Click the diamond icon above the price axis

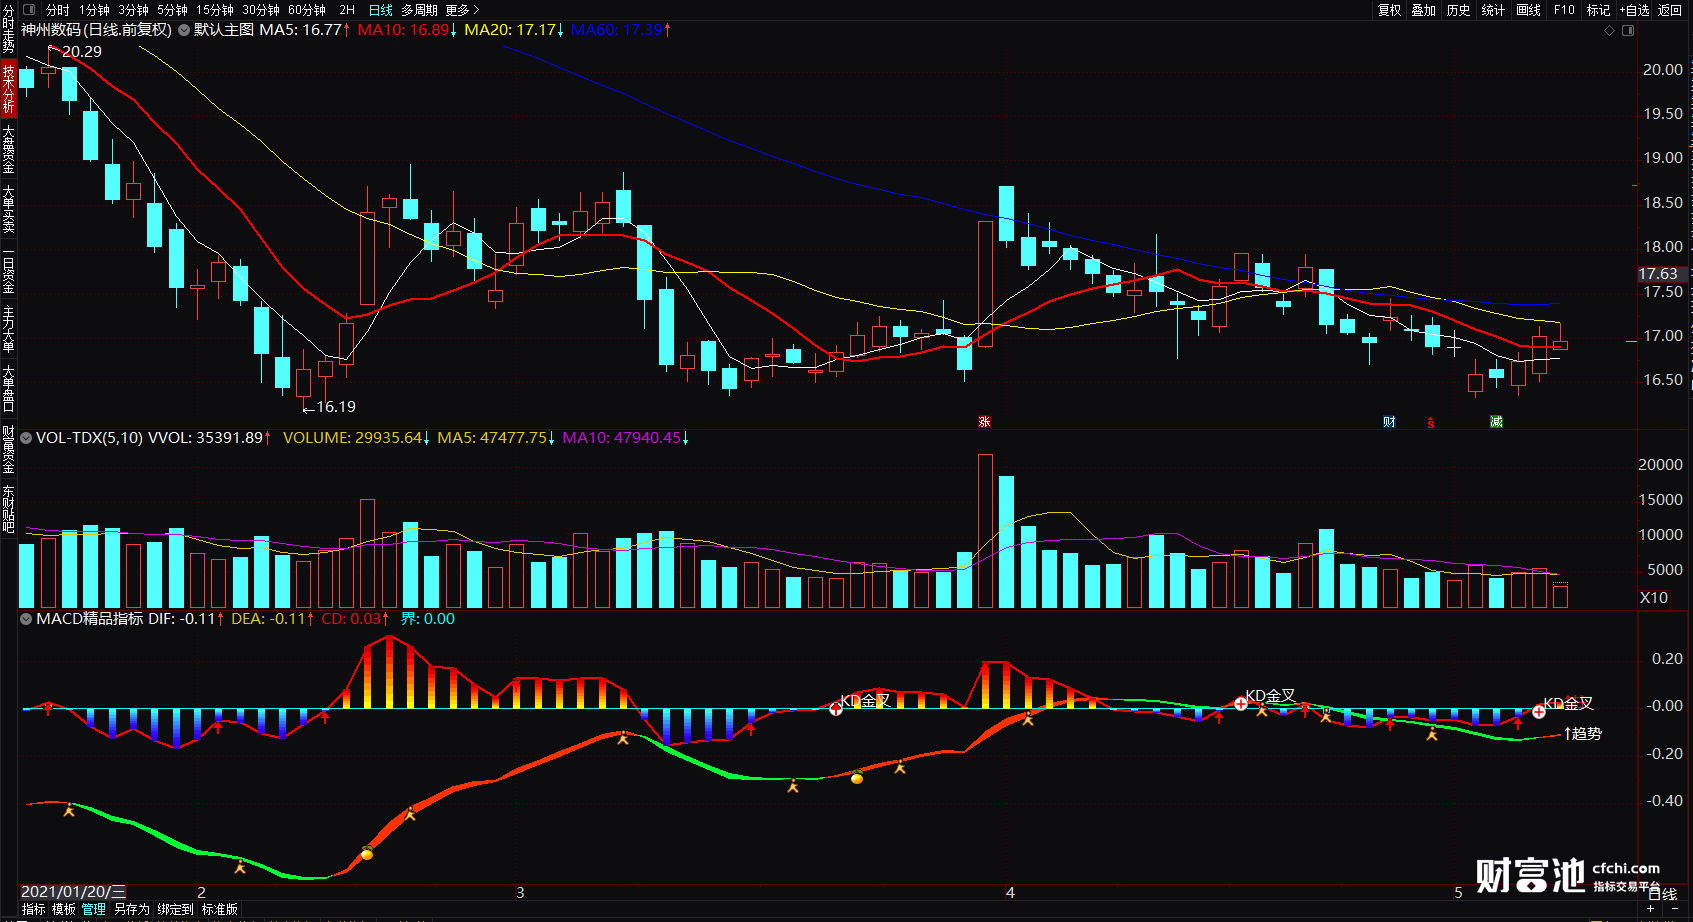1609,31
